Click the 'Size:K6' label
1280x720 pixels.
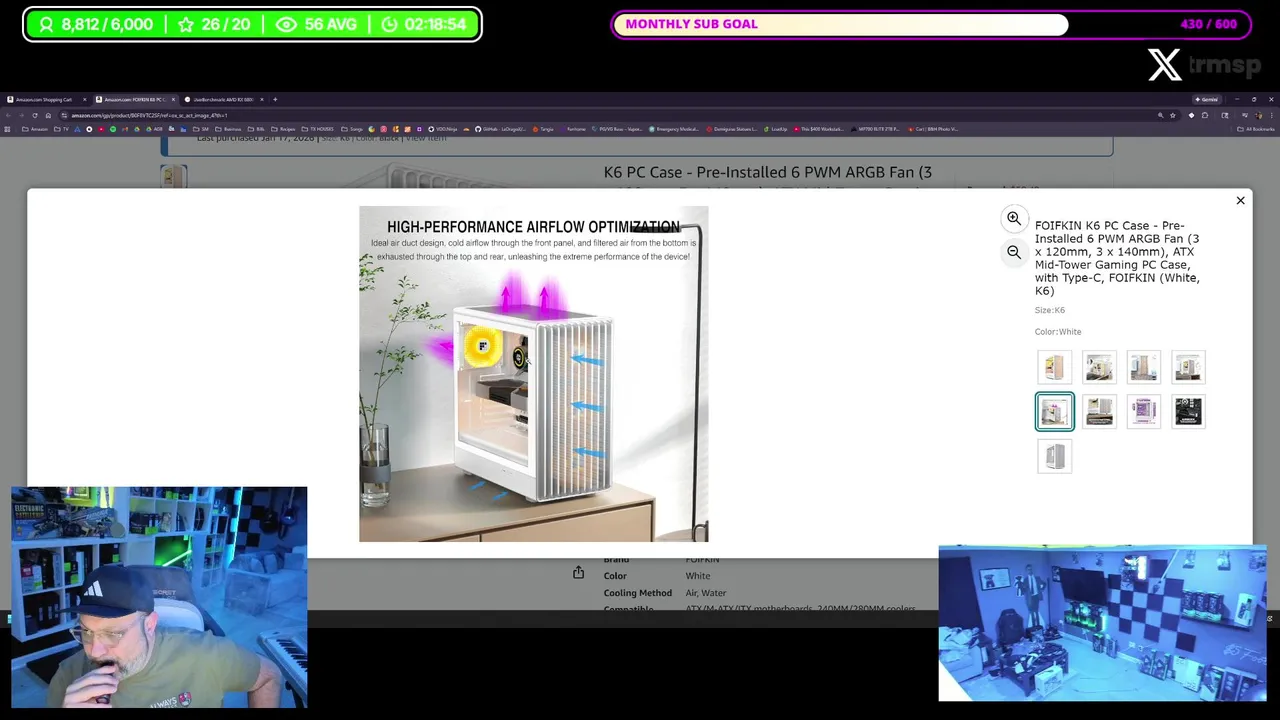tap(1050, 310)
